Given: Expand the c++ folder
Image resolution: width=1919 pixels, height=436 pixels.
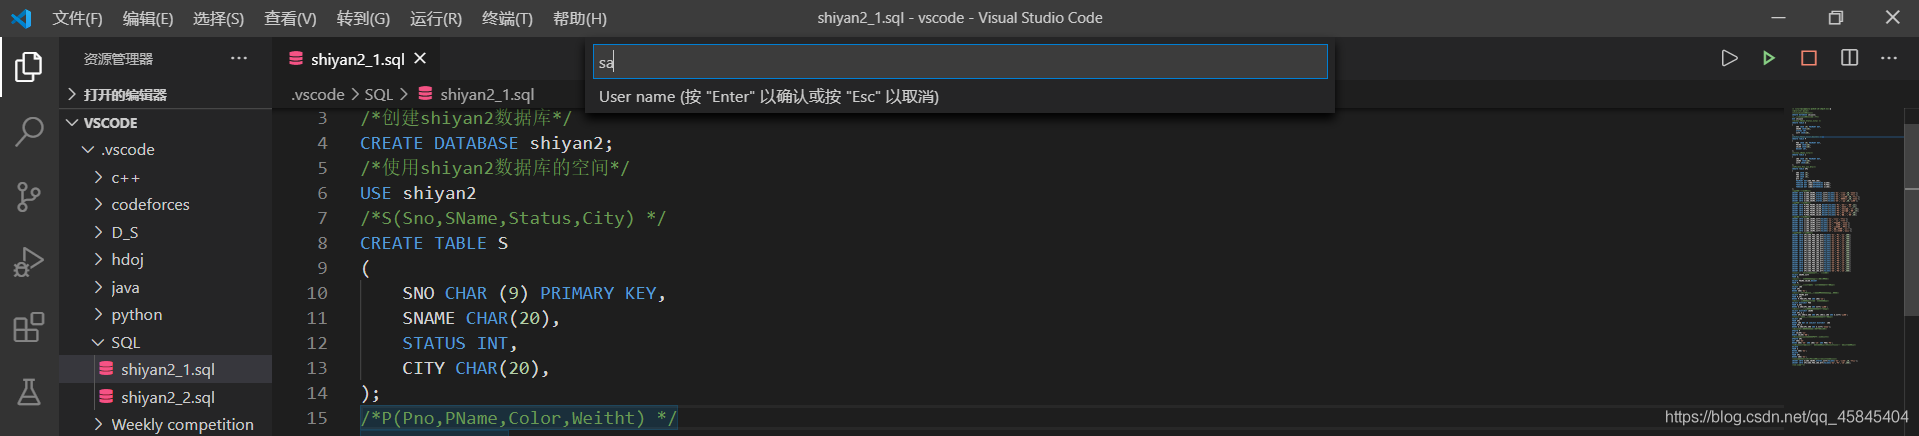Looking at the screenshot, I should pos(165,177).
